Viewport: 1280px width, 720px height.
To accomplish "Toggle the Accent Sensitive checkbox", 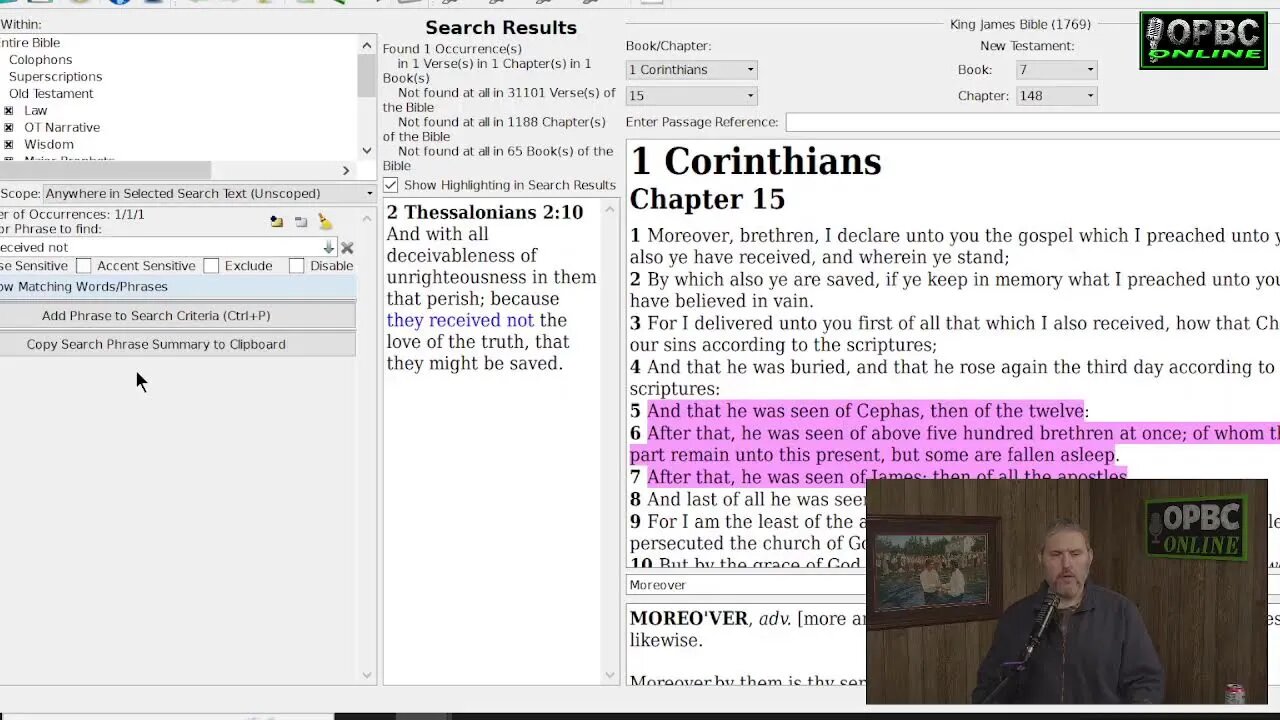I will [84, 266].
